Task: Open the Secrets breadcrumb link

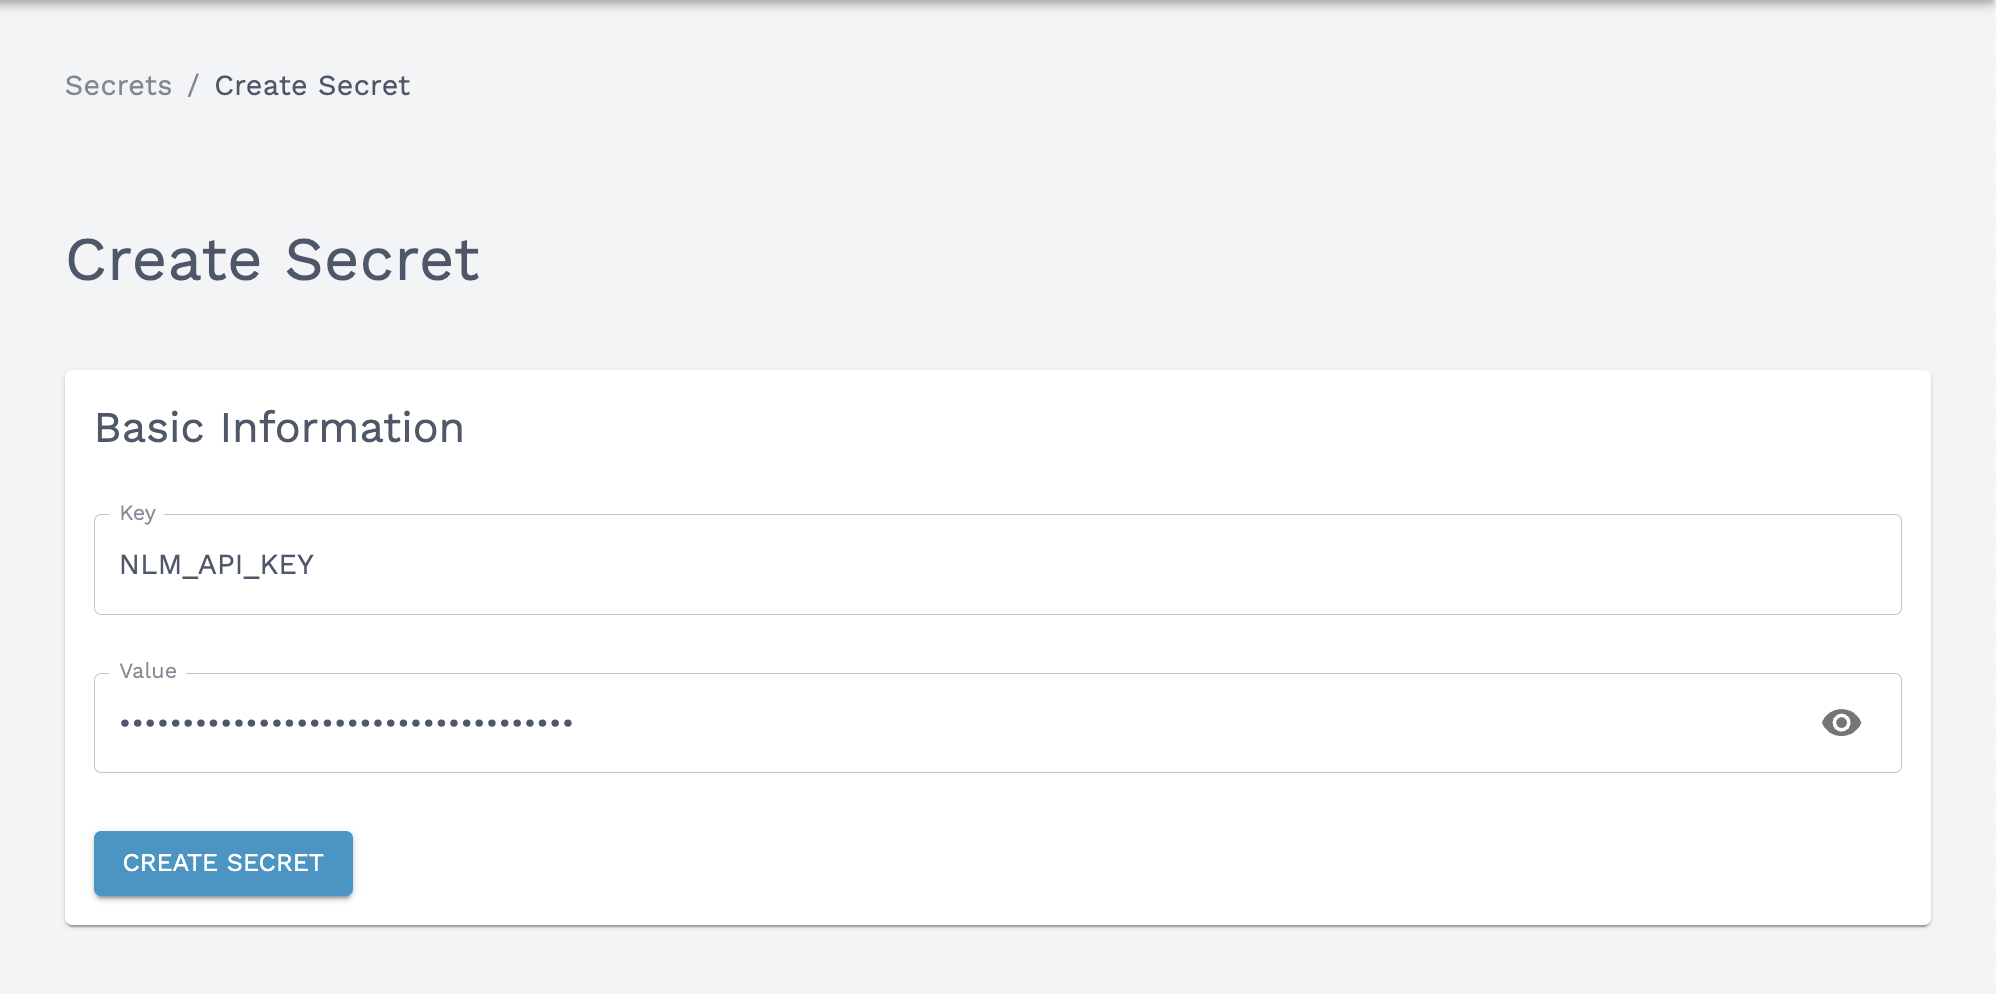Action: [x=118, y=86]
